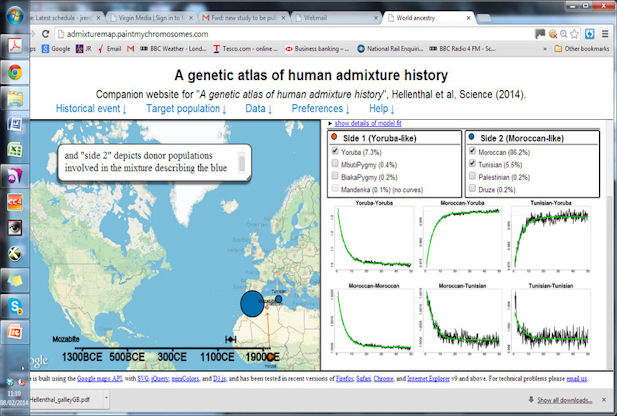This screenshot has width=617, height=416.
Task: Select the World ancestry tab
Action: 428,18
